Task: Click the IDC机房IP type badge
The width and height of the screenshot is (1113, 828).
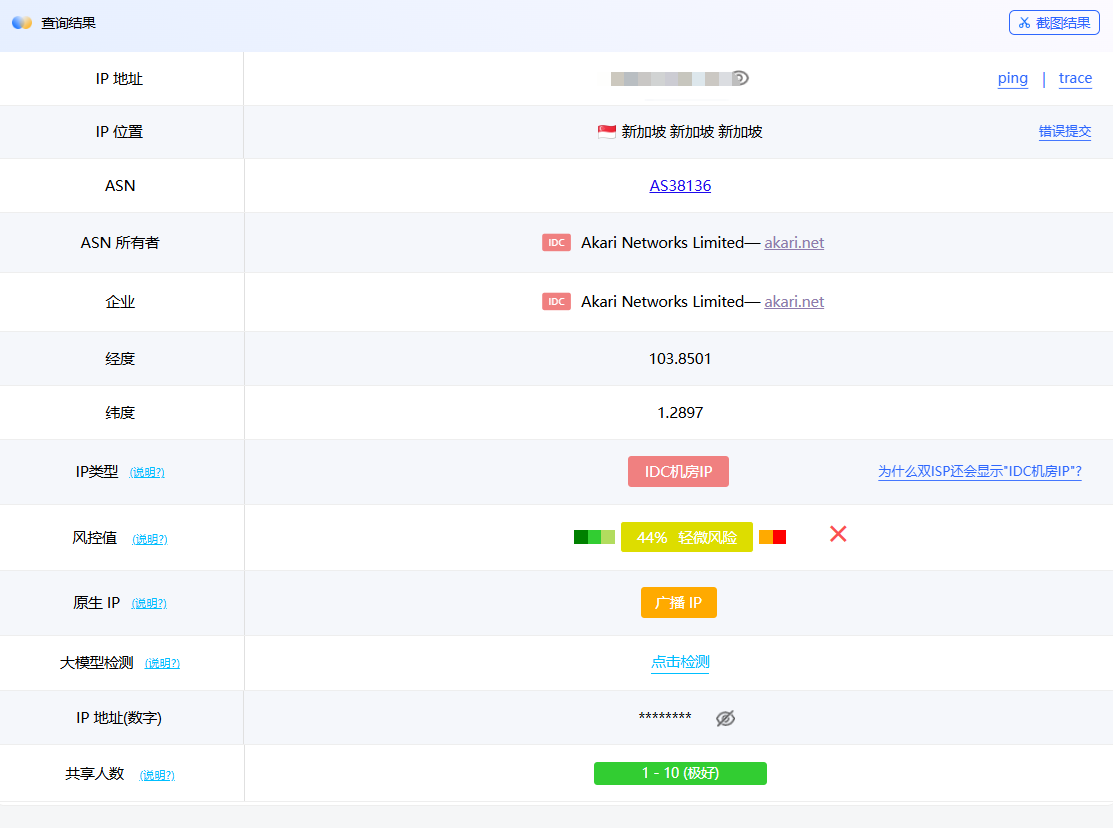Action: (x=678, y=472)
